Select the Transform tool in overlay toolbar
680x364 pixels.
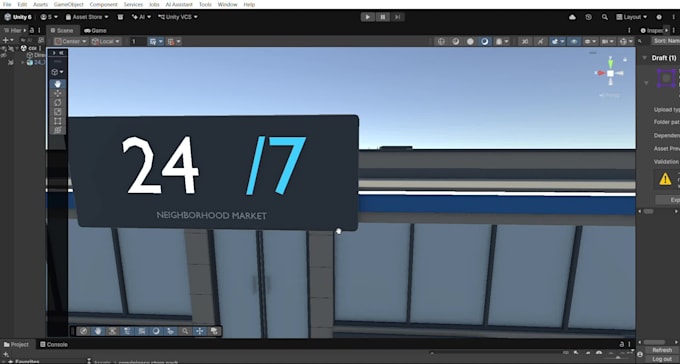58,130
